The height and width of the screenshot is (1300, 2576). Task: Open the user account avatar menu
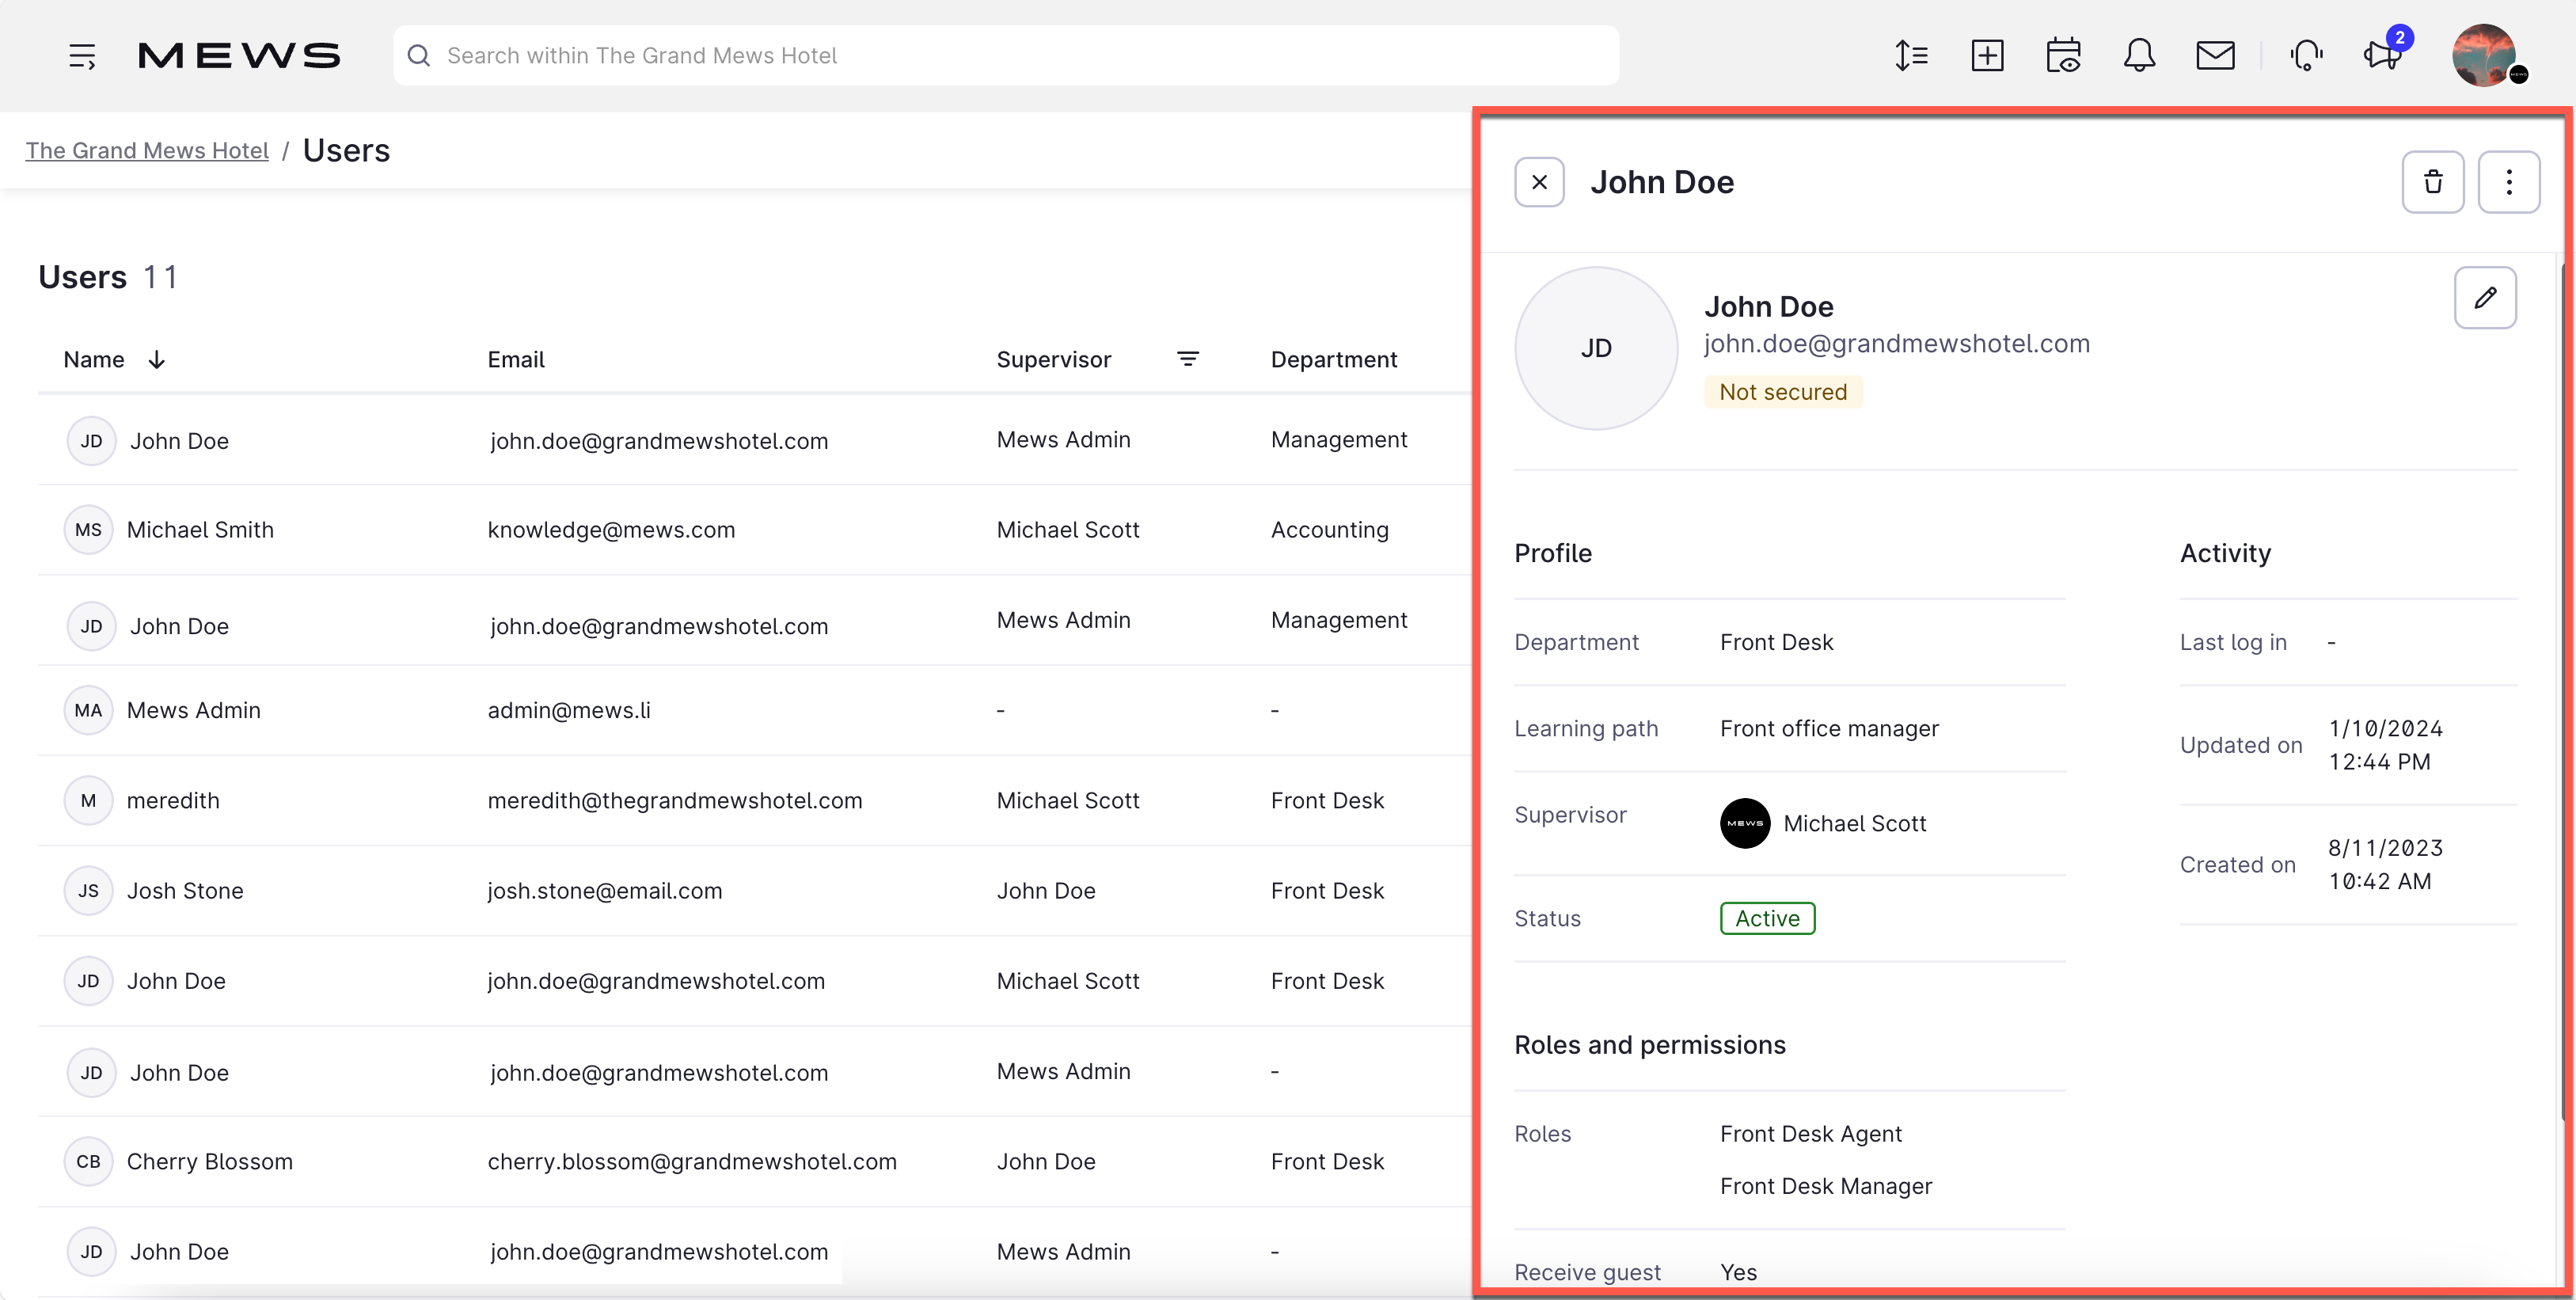pos(2488,55)
